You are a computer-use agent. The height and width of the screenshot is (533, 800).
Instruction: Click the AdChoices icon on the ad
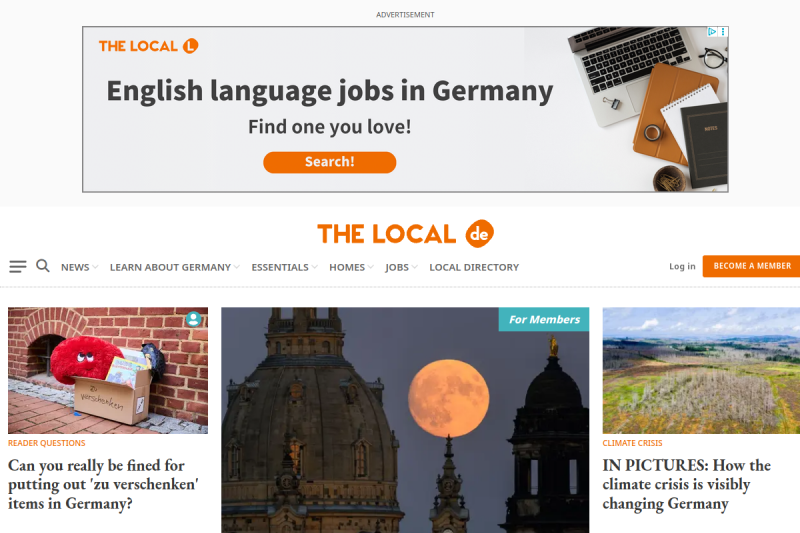712,32
